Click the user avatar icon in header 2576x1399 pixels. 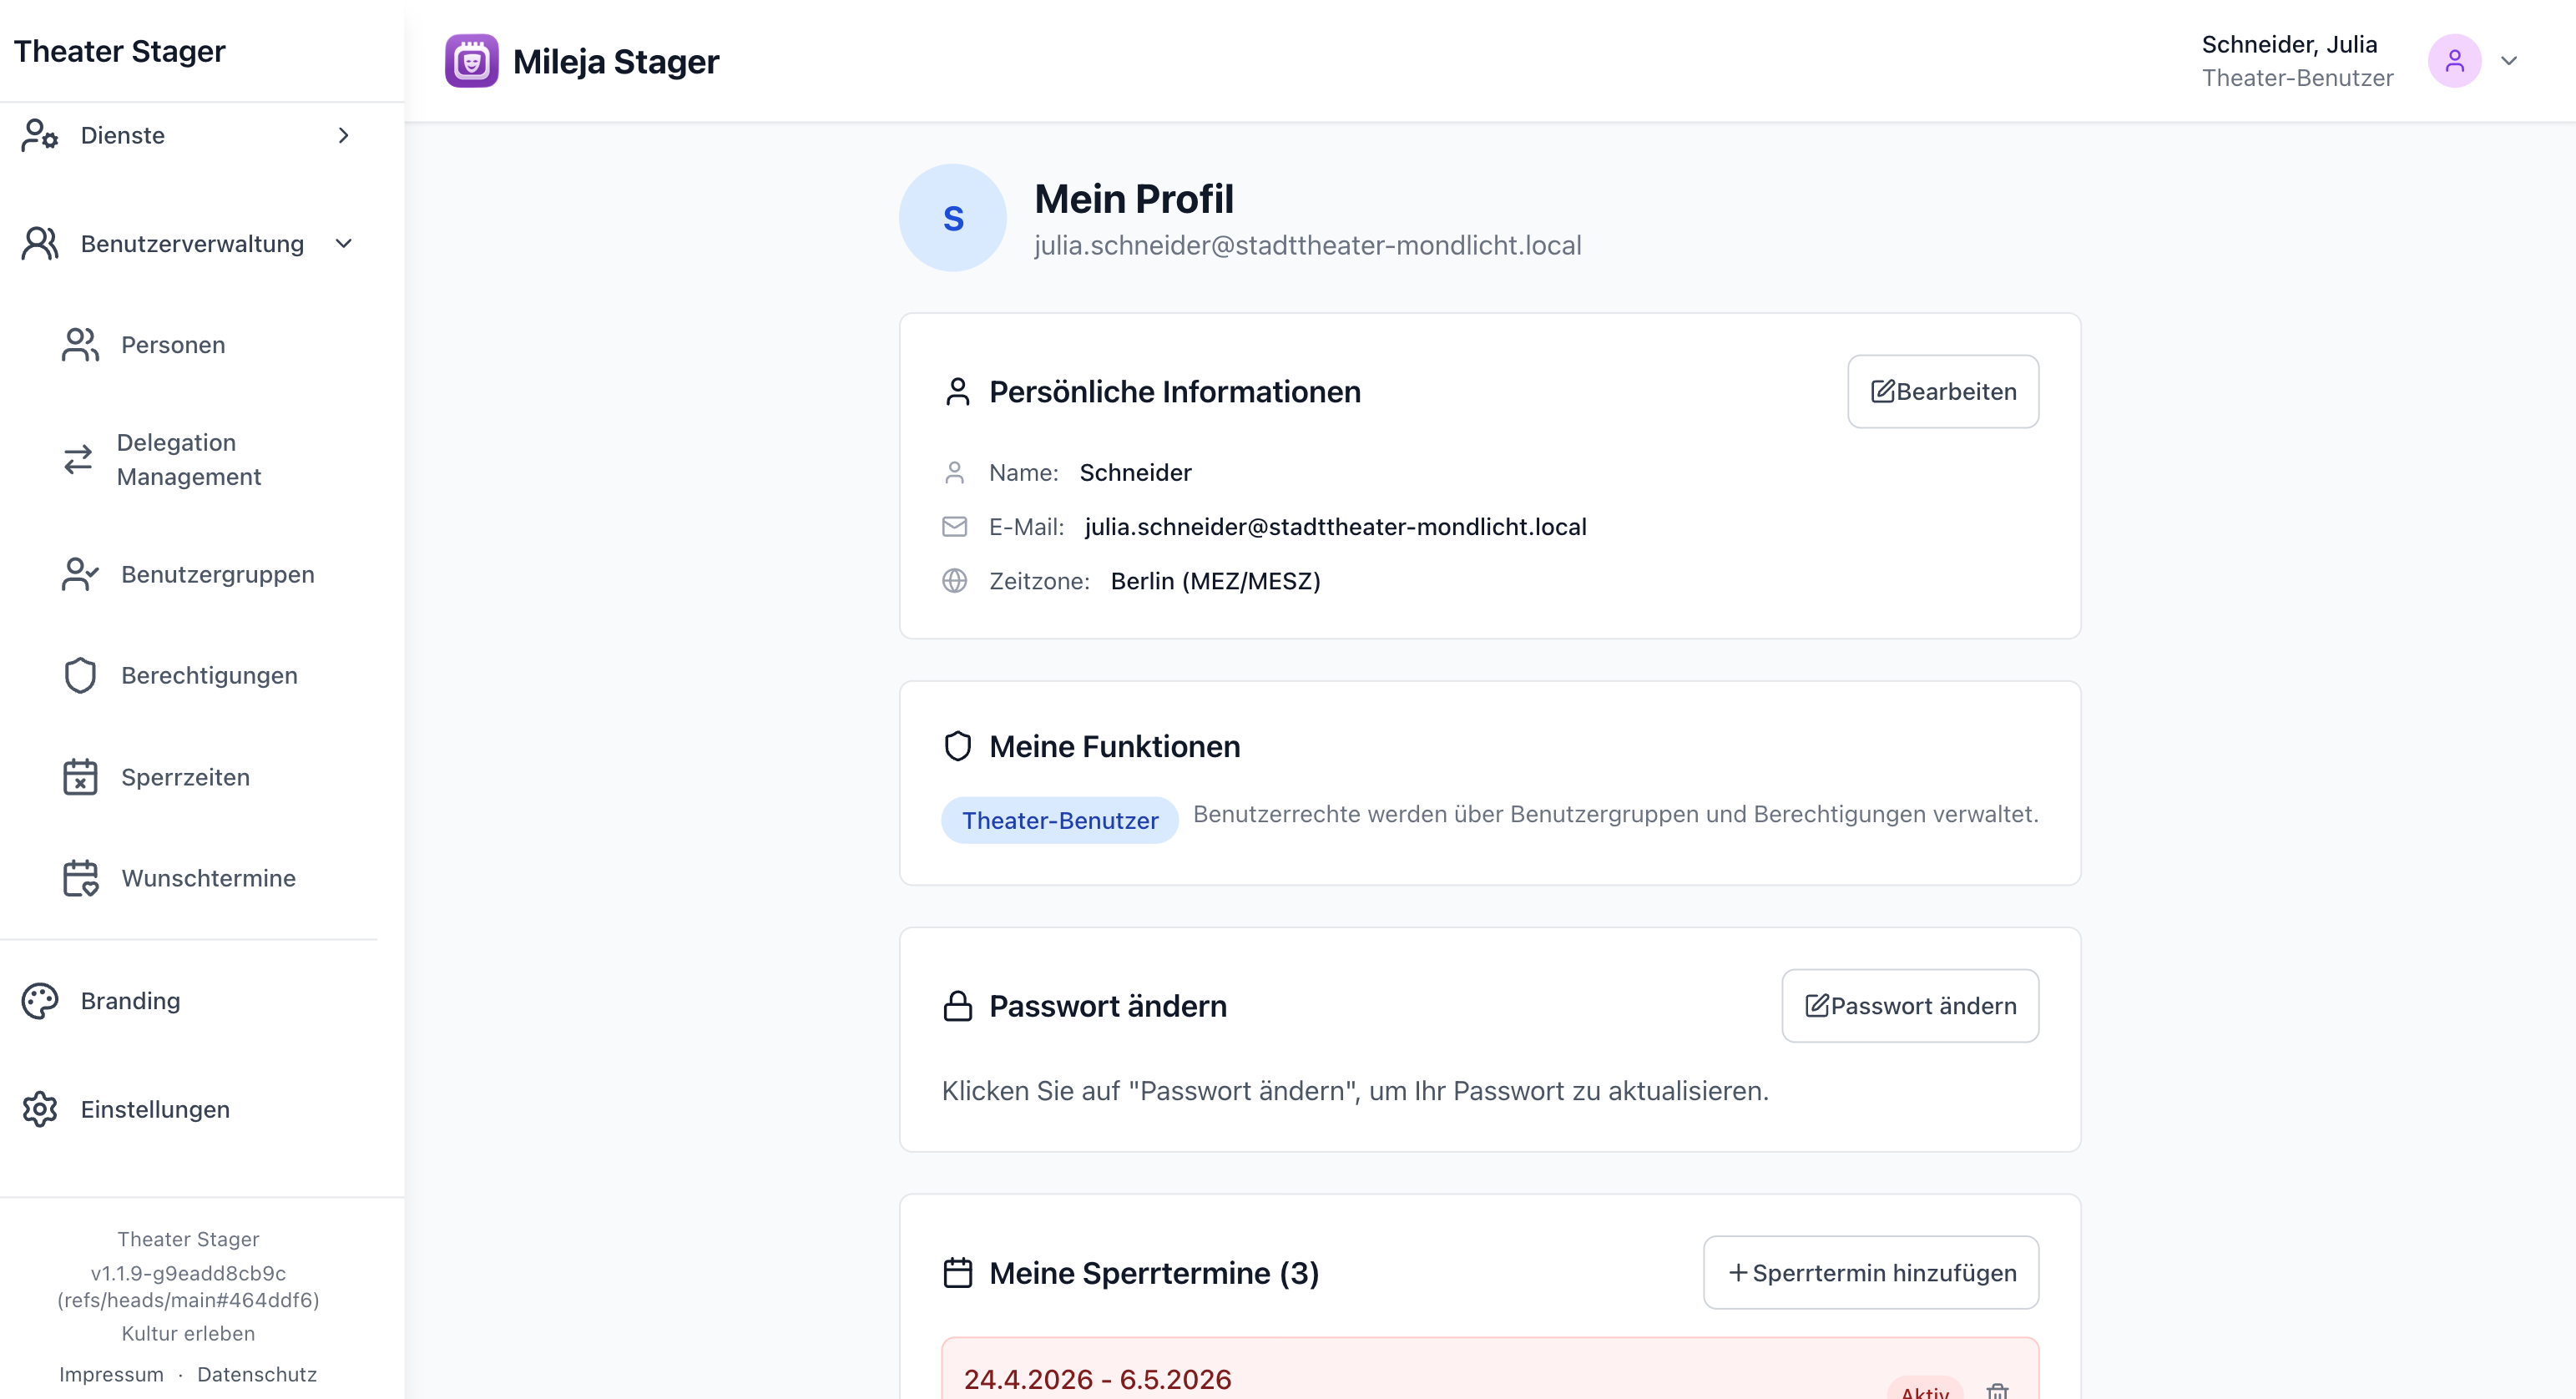(2454, 61)
